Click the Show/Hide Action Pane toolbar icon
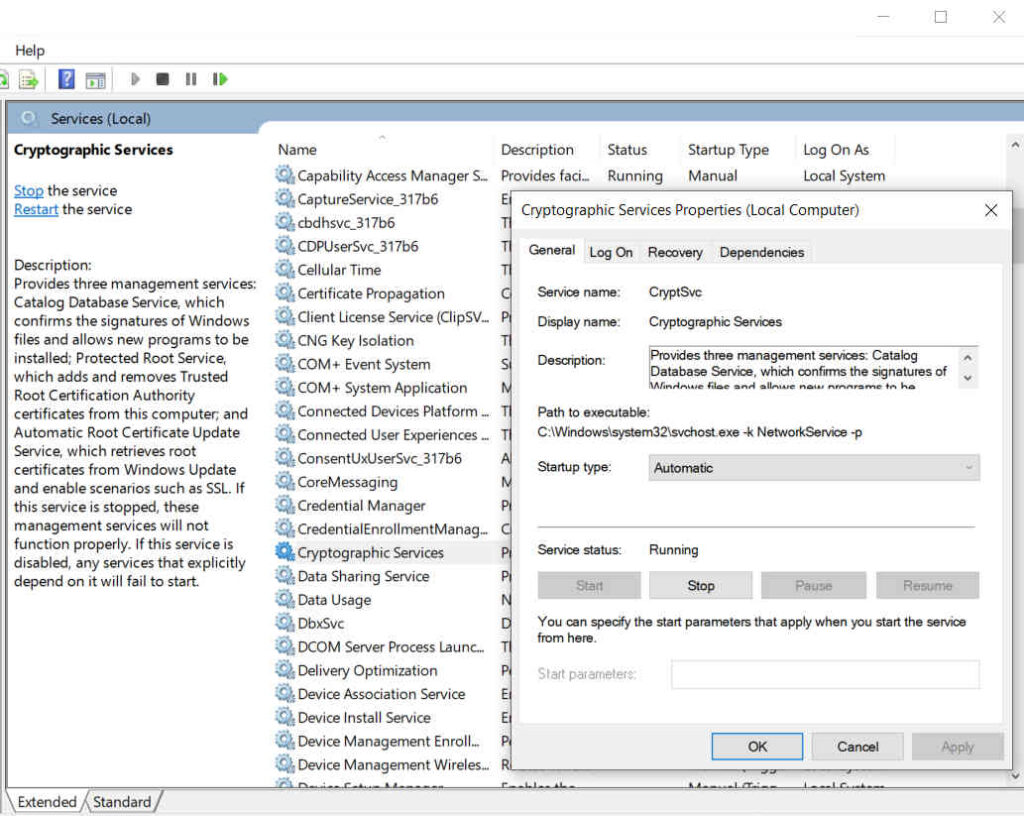This screenshot has height=816, width=1024. tap(95, 80)
